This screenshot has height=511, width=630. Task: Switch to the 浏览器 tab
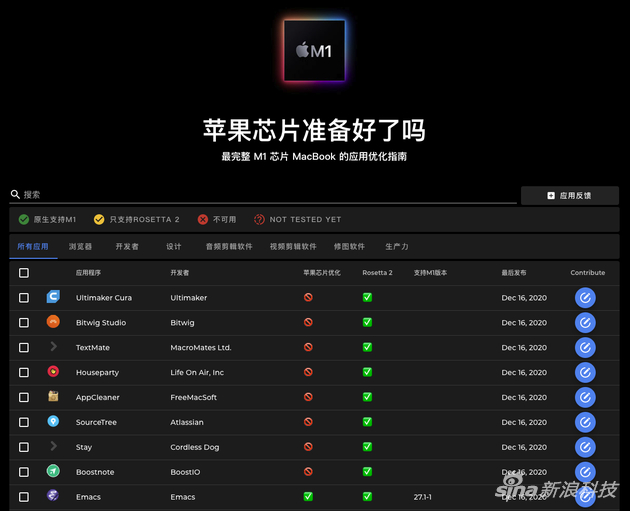[80, 246]
